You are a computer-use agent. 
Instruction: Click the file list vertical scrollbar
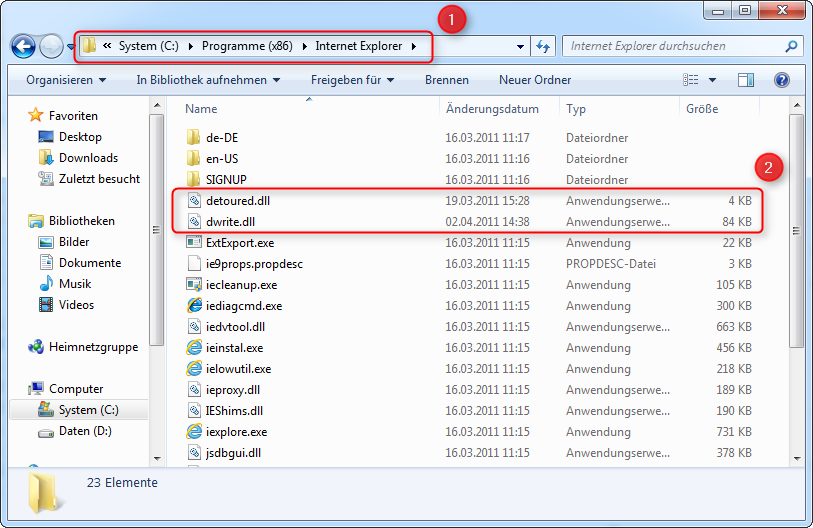click(x=796, y=231)
